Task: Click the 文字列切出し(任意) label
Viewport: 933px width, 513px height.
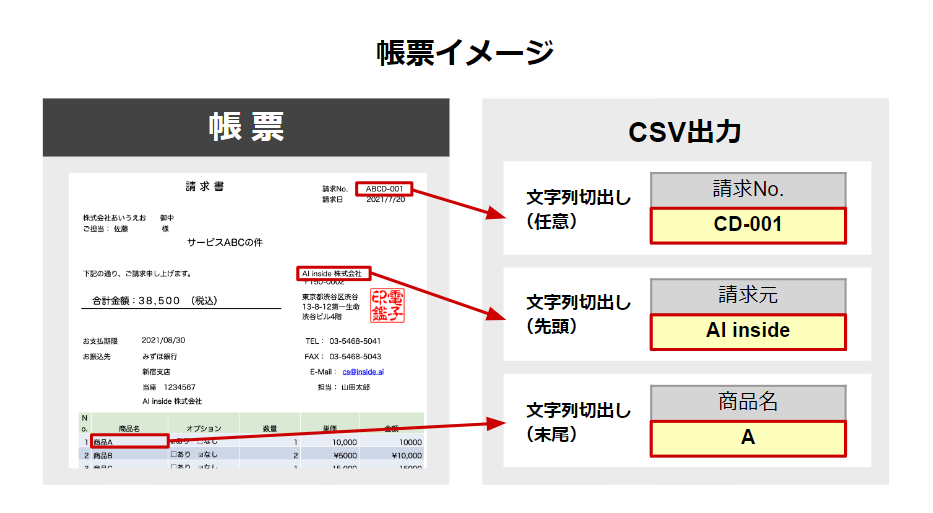Action: (x=578, y=209)
